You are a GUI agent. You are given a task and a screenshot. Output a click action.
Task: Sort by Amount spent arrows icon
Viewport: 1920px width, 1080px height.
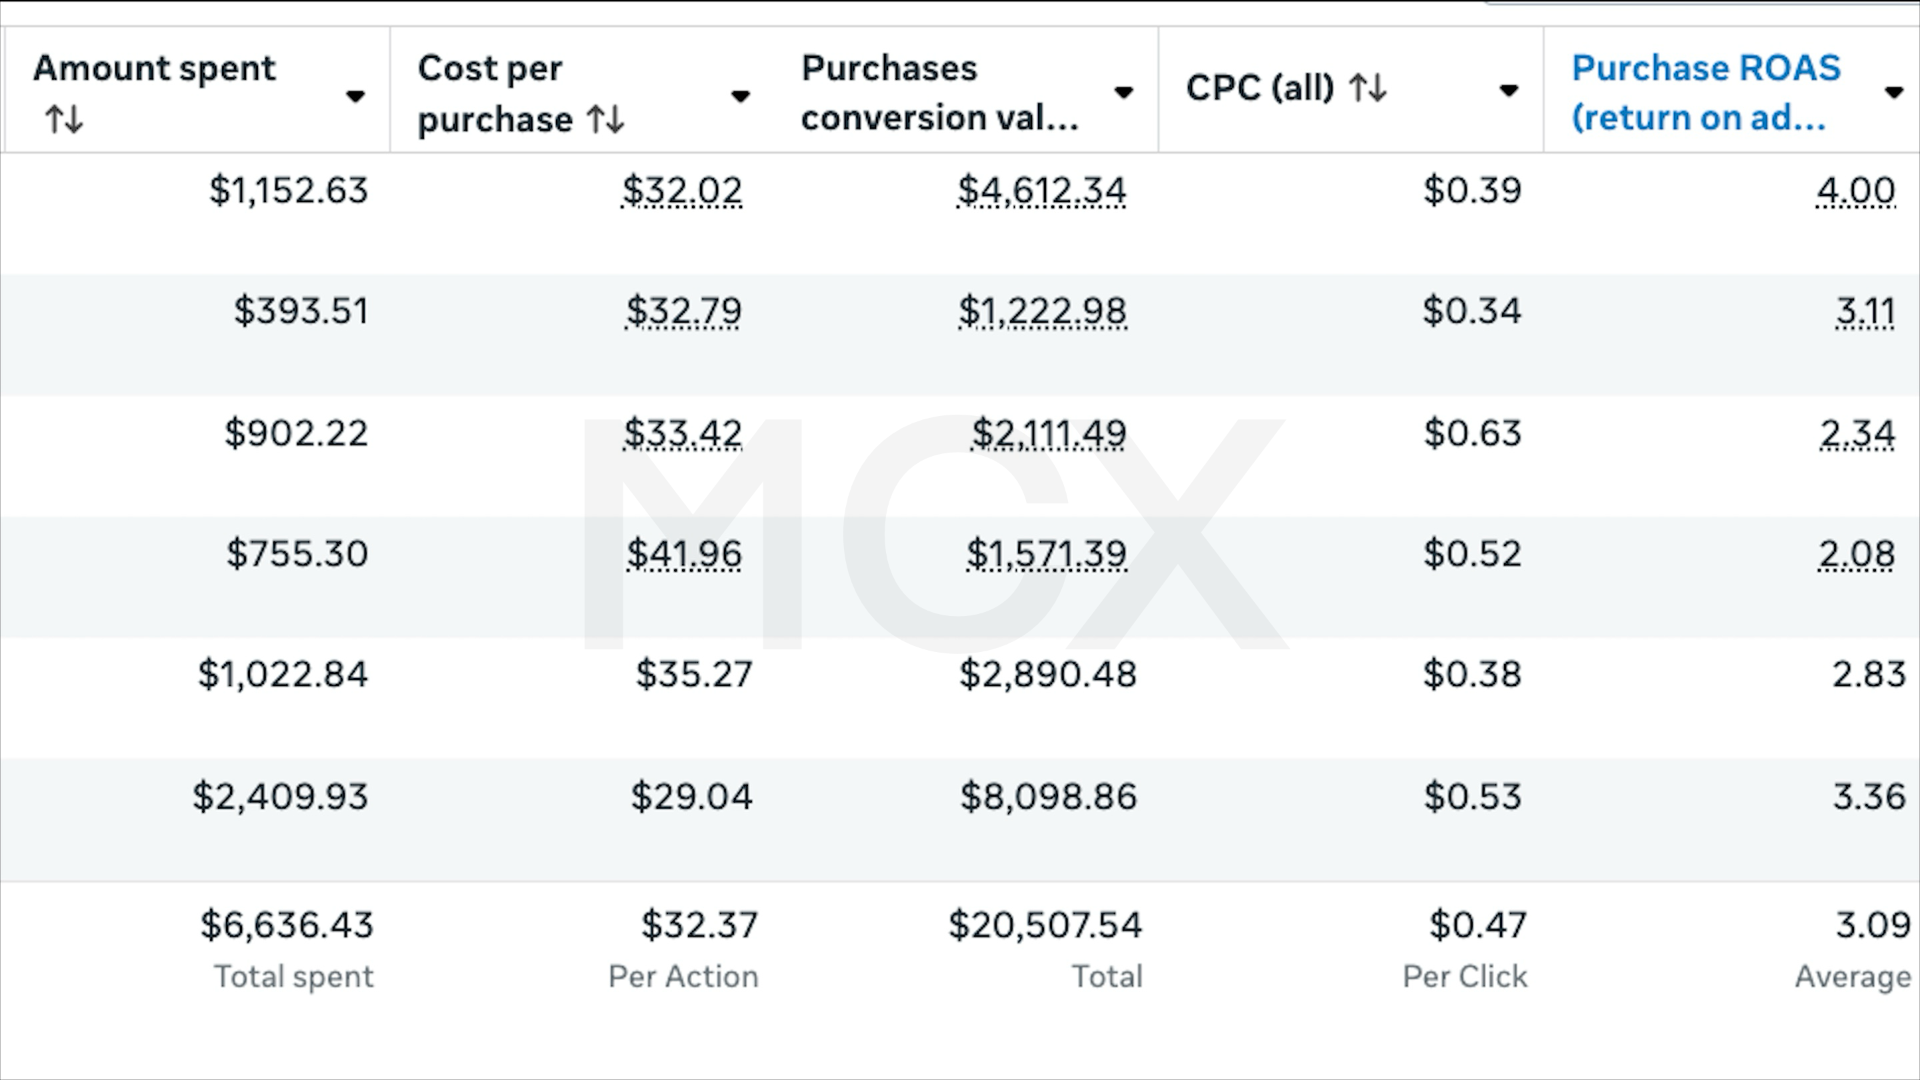64,120
